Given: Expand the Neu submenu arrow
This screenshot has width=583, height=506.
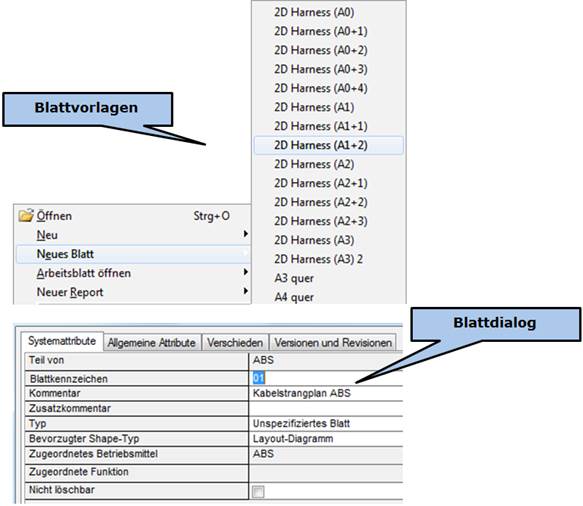Looking at the screenshot, I should point(245,234).
